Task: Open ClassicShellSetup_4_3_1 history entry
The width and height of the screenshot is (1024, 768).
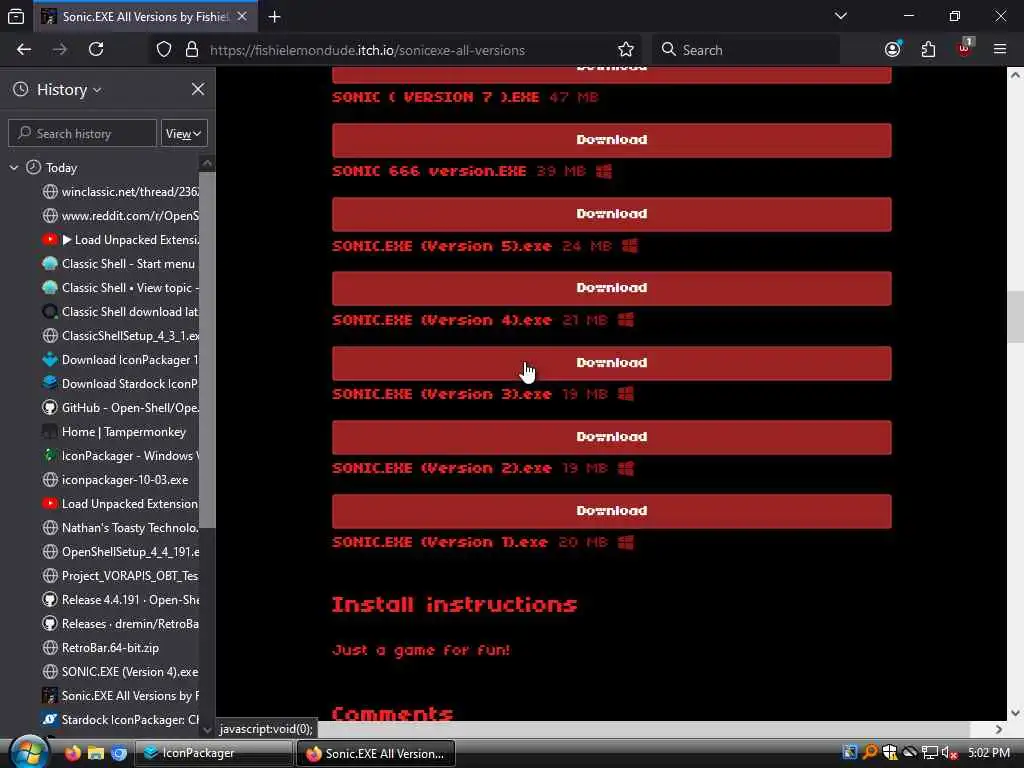Action: point(121,336)
